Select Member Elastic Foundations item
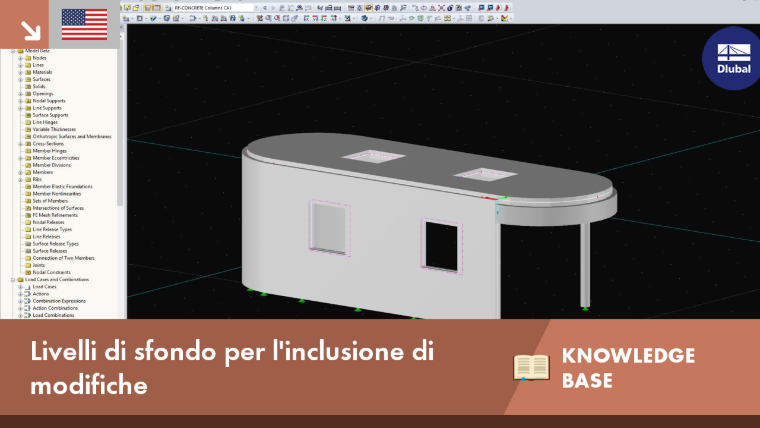Image resolution: width=760 pixels, height=428 pixels. [63, 187]
